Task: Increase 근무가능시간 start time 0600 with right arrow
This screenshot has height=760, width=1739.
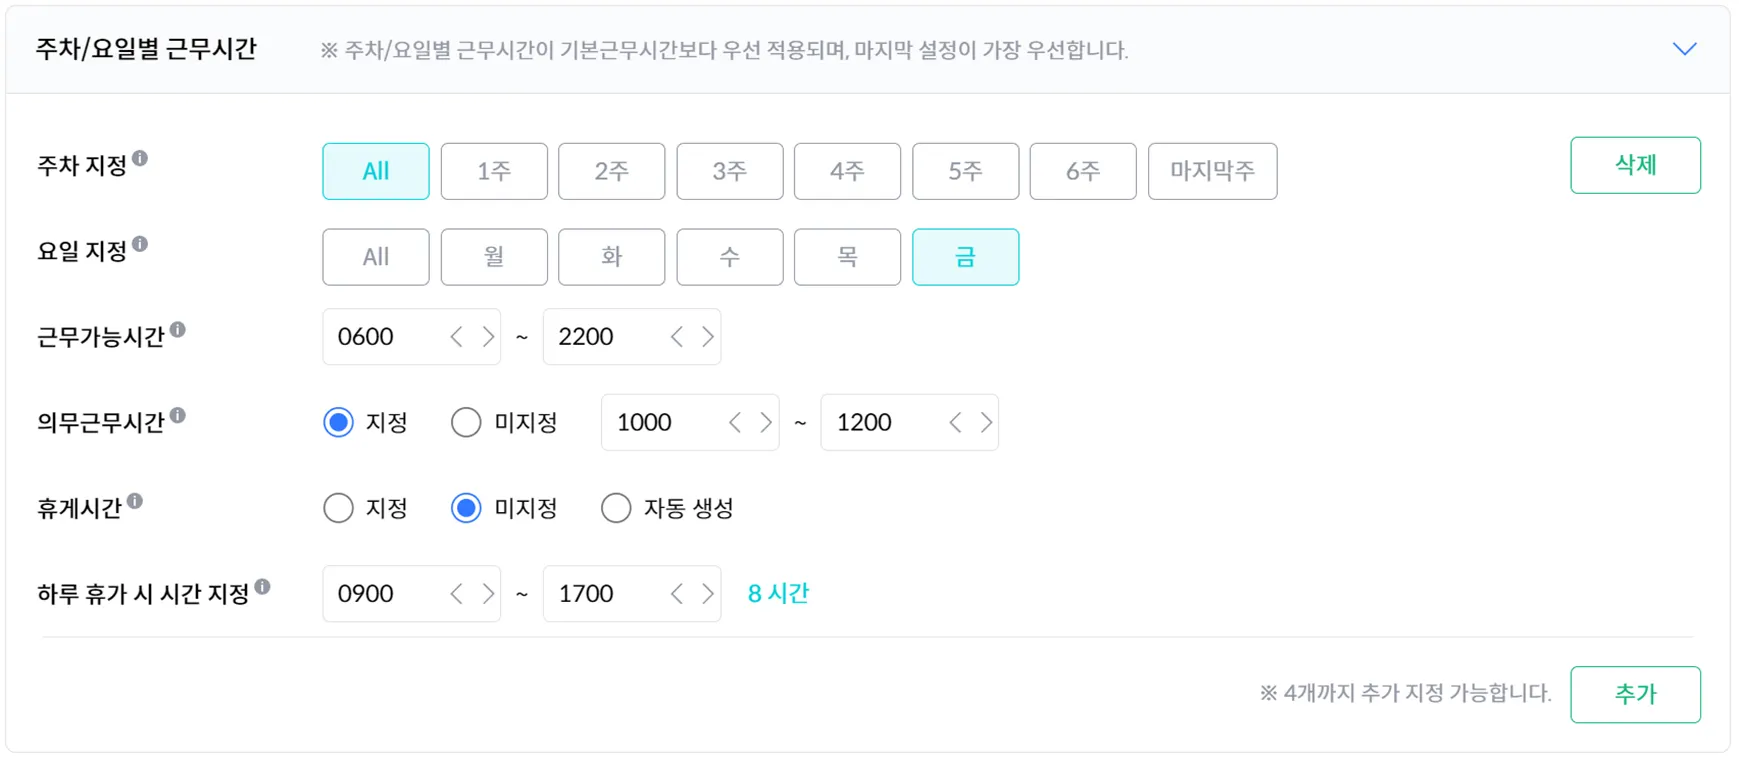Action: tap(488, 337)
